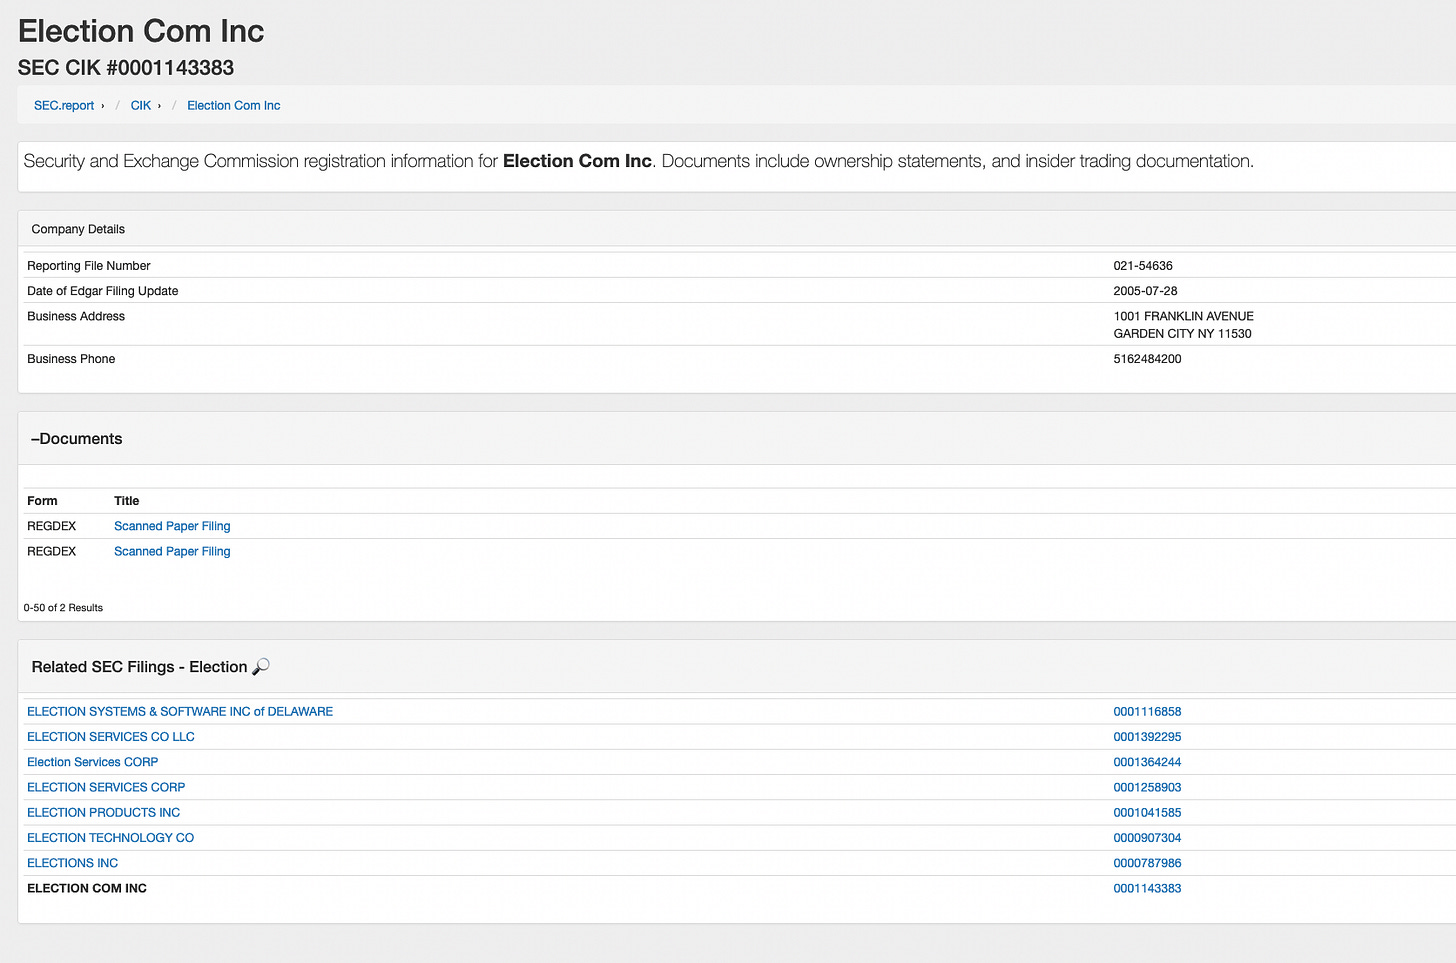Open CIK number 0000907304
The image size is (1456, 963).
click(x=1147, y=838)
